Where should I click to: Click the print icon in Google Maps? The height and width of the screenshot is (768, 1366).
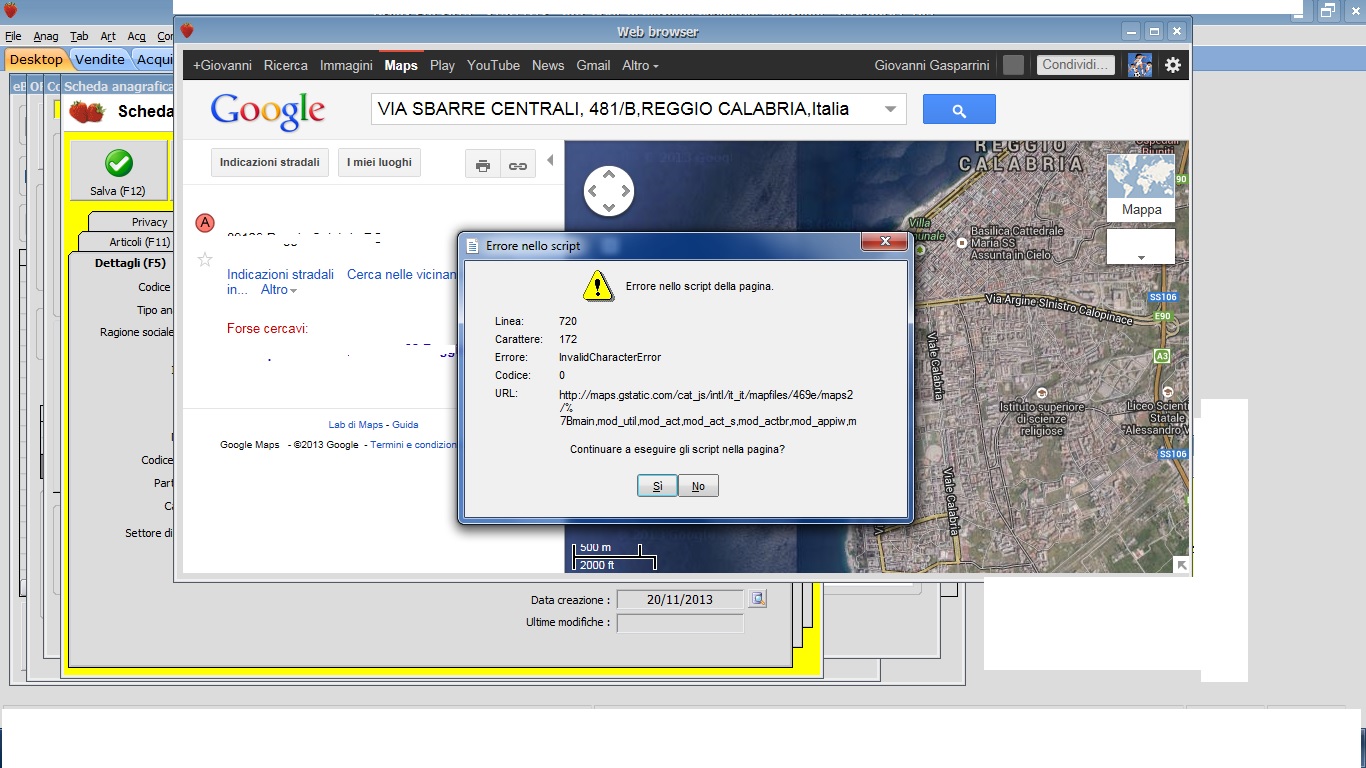point(483,165)
